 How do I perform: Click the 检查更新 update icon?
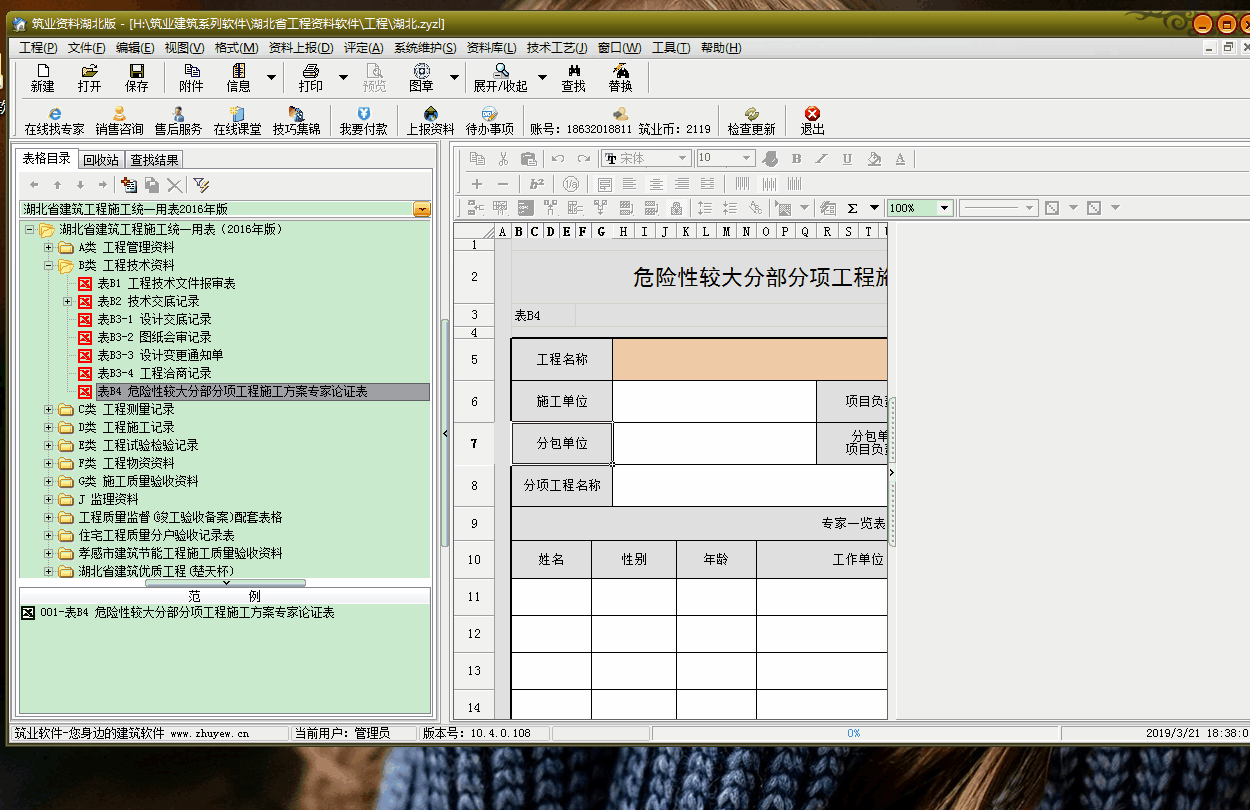click(x=751, y=120)
